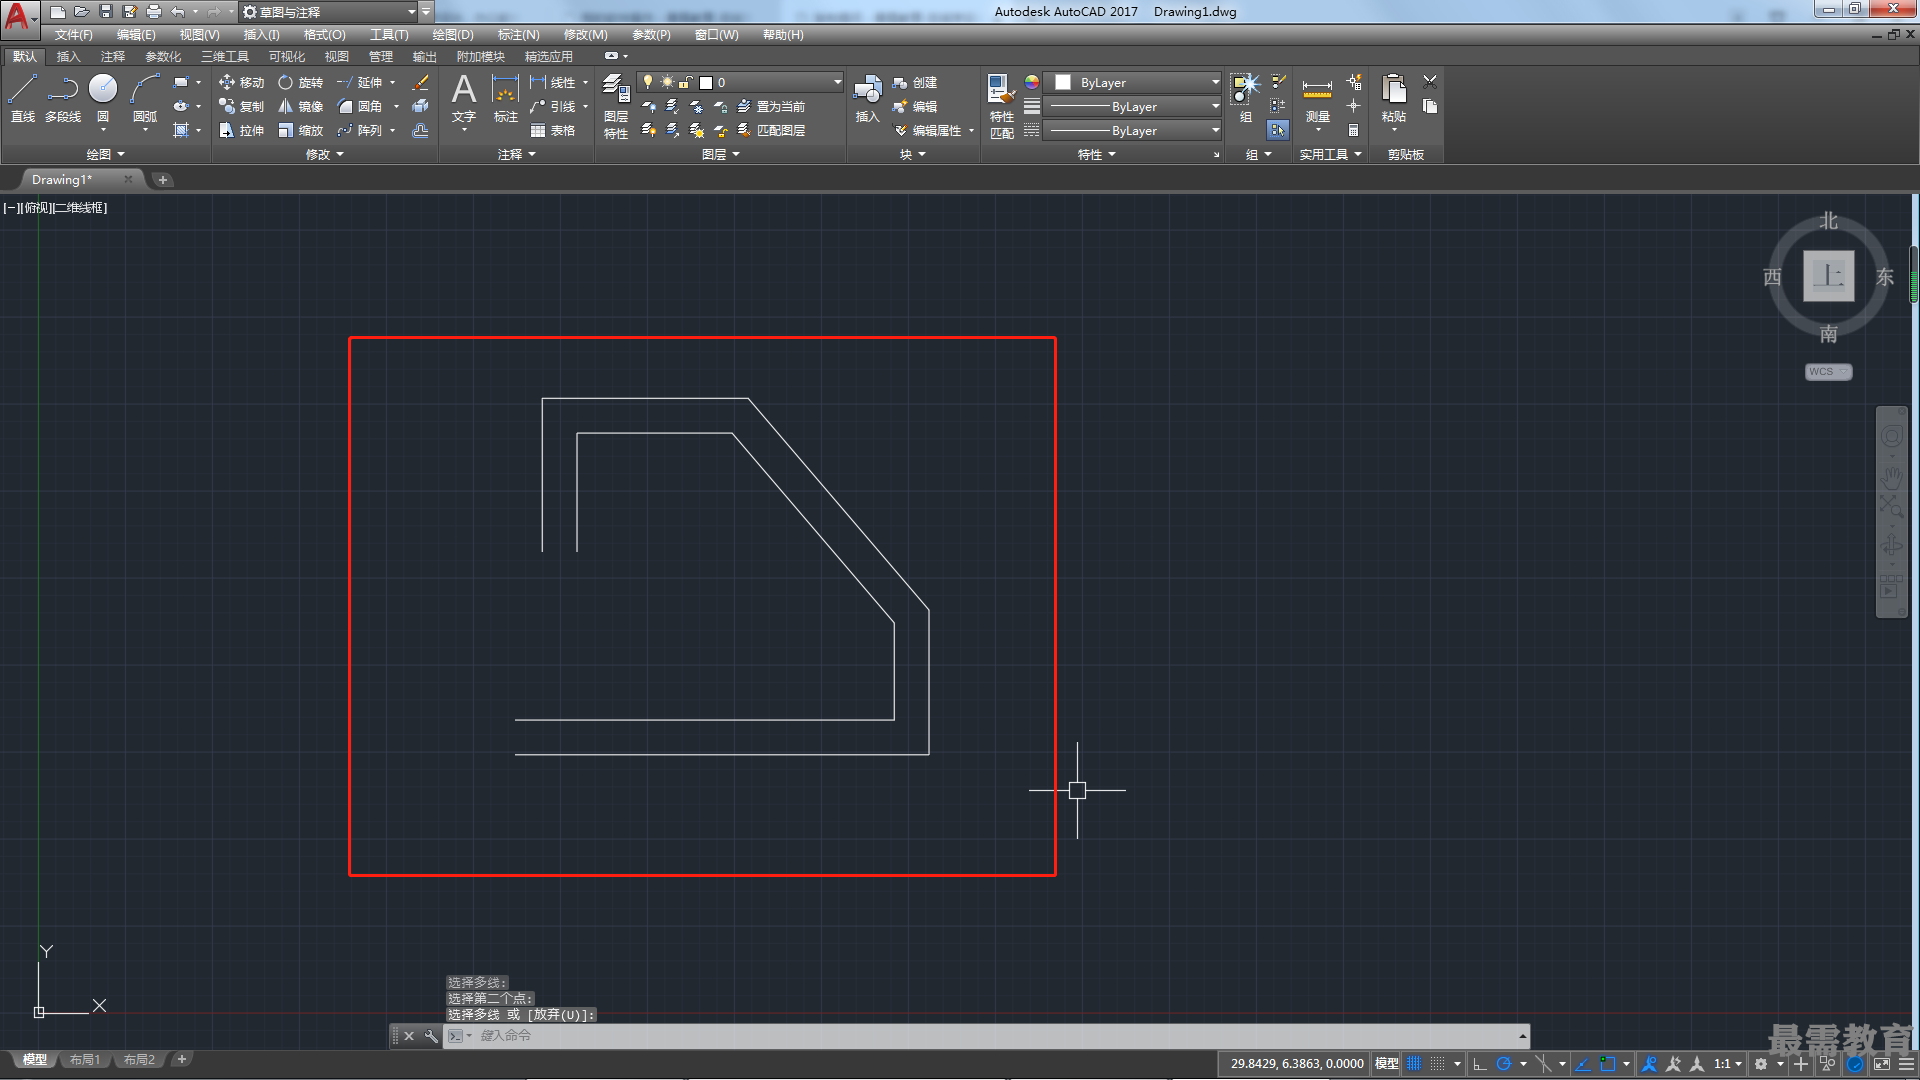1920x1080 pixels.
Task: Click the 创建 block button
Action: [x=914, y=82]
